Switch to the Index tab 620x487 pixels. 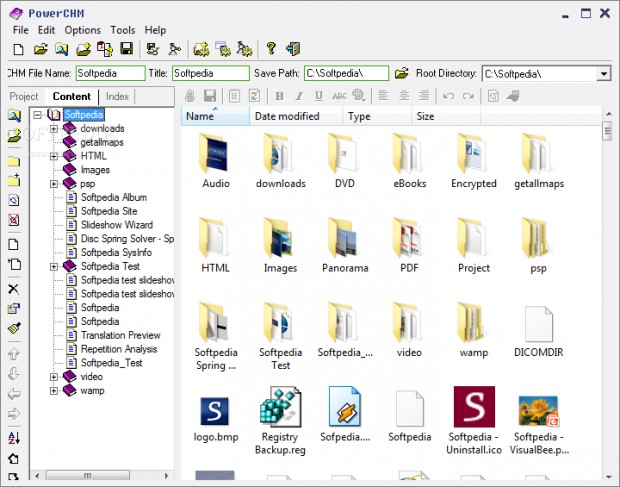[x=117, y=96]
